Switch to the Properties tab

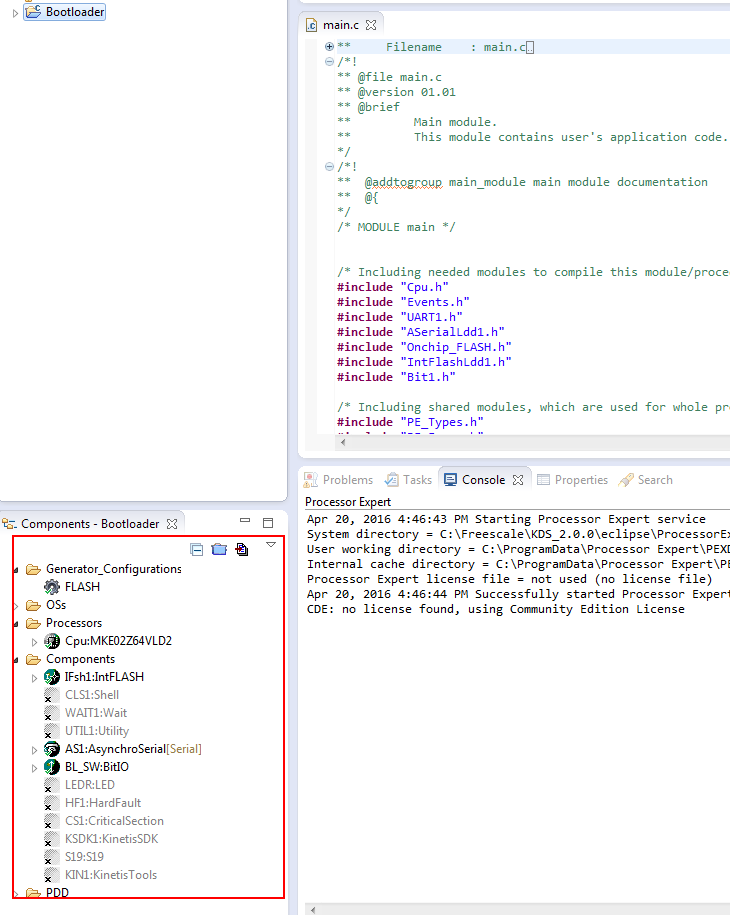[572, 480]
